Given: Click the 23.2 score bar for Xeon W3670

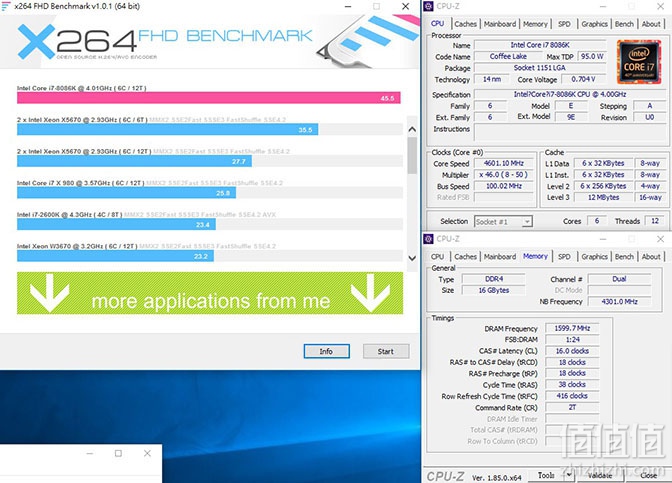Looking at the screenshot, I should point(115,256).
